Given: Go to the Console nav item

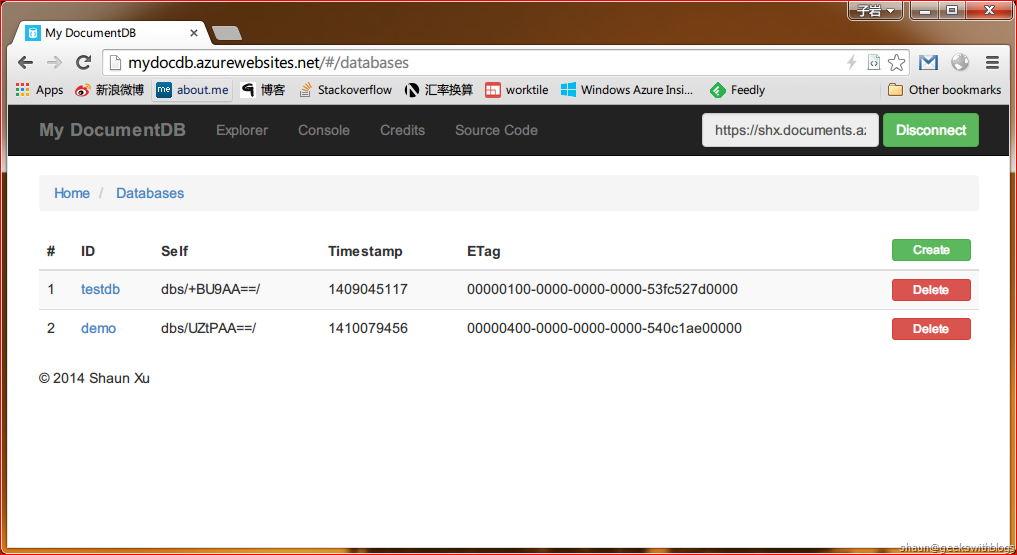Looking at the screenshot, I should pyautogui.click(x=324, y=130).
